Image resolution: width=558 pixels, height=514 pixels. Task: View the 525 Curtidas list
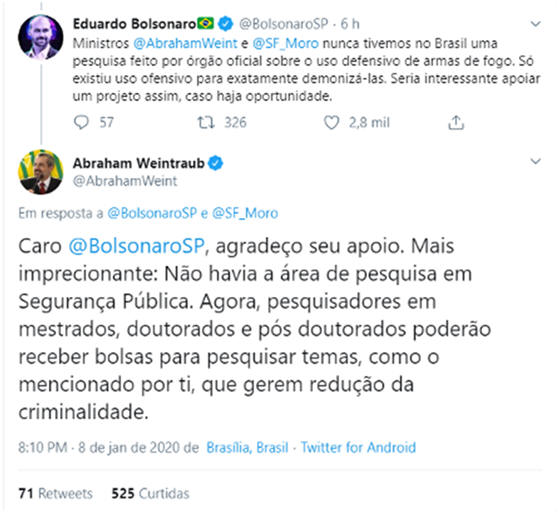150,494
